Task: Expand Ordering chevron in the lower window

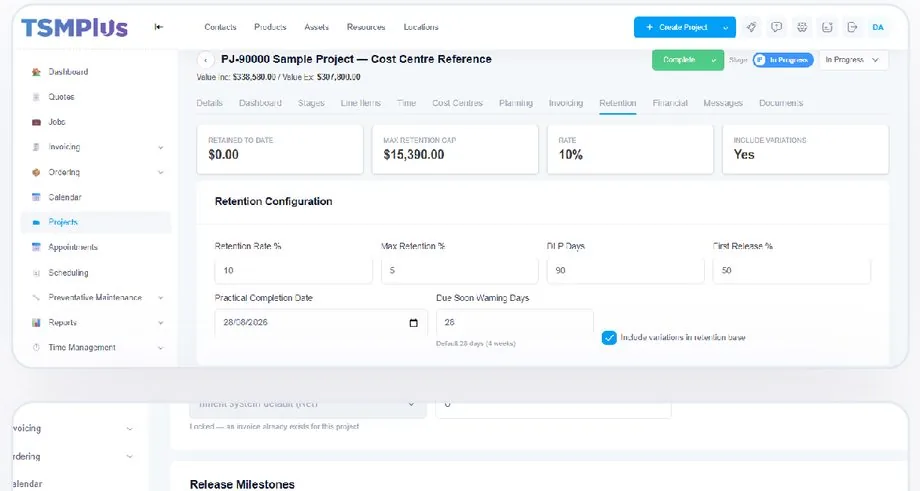Action: (x=130, y=456)
